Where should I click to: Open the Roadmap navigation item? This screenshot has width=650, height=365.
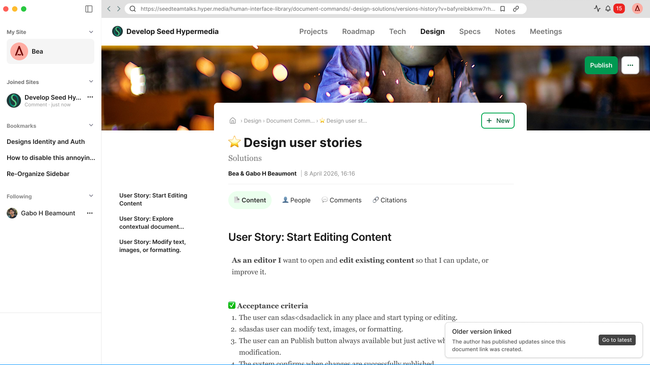pos(358,32)
